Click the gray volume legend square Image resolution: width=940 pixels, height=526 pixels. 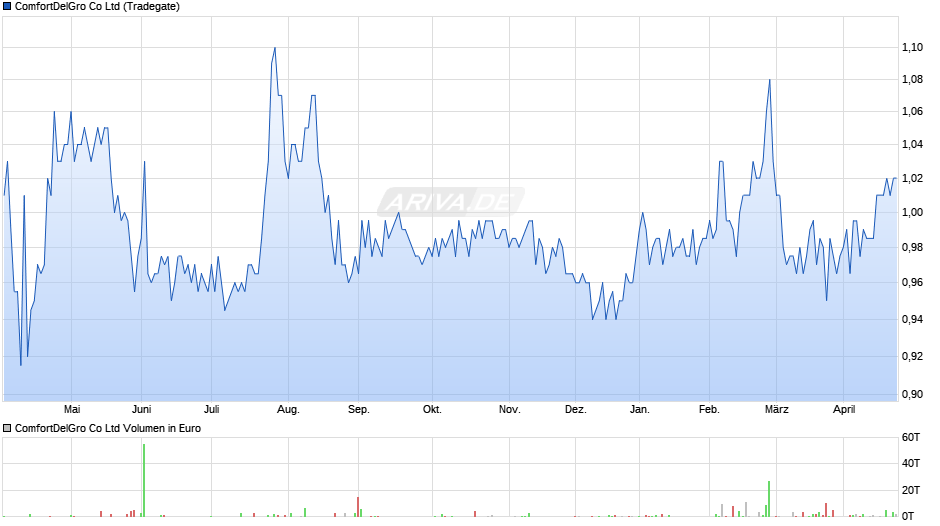point(7,428)
